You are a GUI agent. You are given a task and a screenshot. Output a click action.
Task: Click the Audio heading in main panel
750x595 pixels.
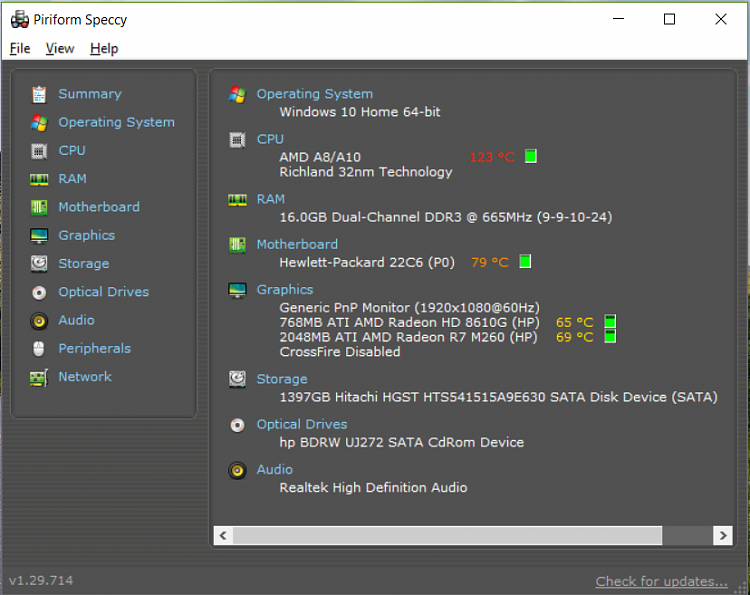point(275,470)
